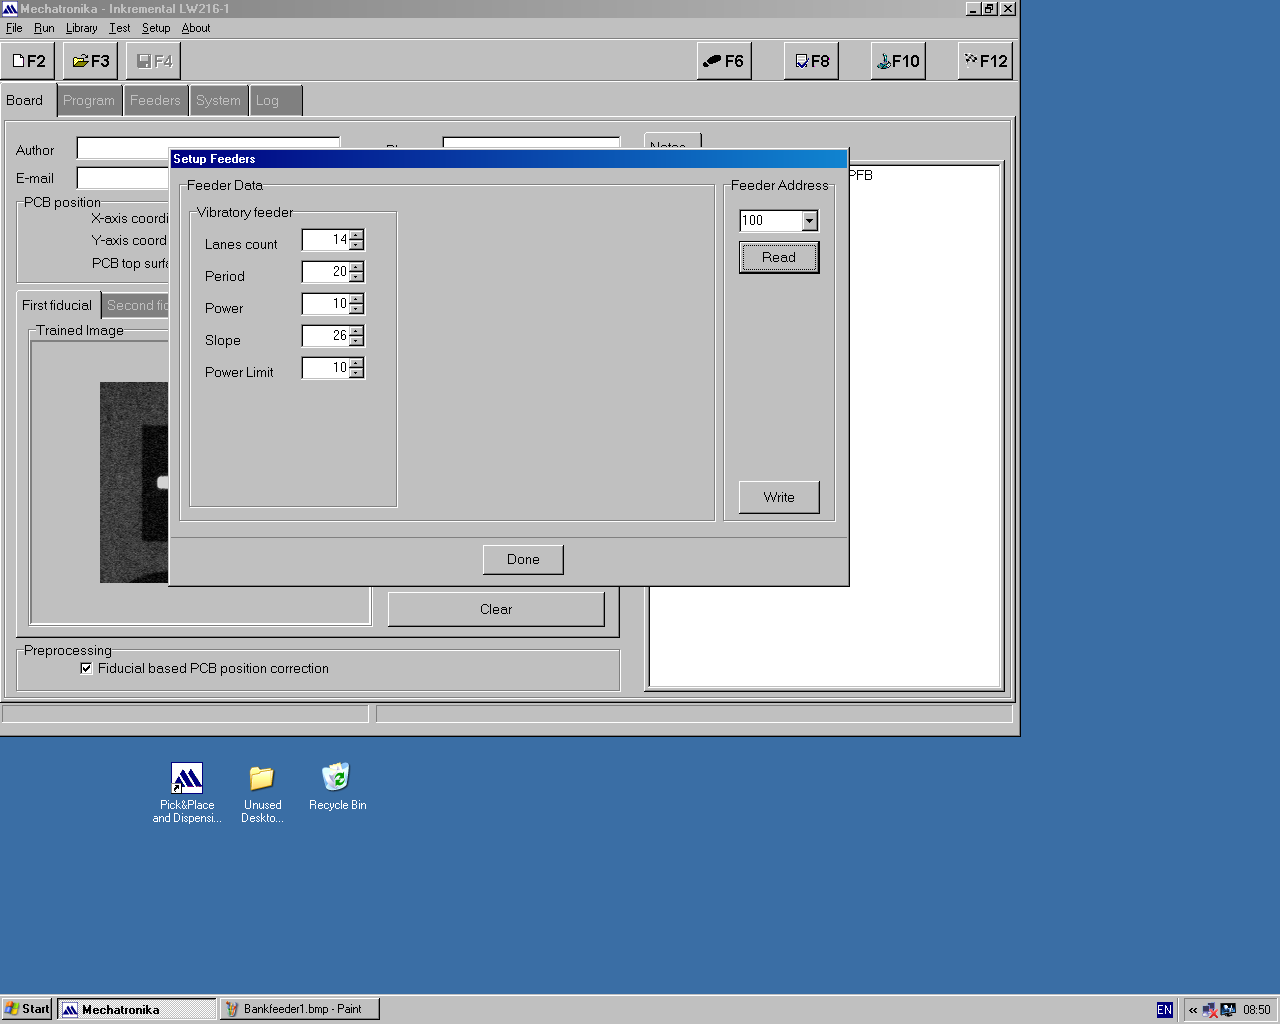
Task: Click the trained fiducial image thumbnail
Action: point(134,482)
